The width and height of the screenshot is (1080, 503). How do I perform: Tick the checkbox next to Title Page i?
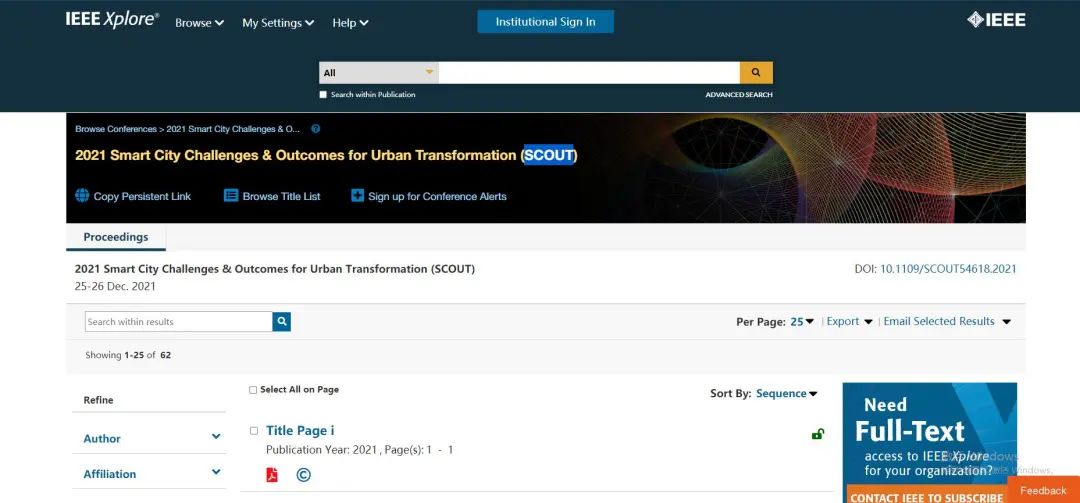coord(253,431)
